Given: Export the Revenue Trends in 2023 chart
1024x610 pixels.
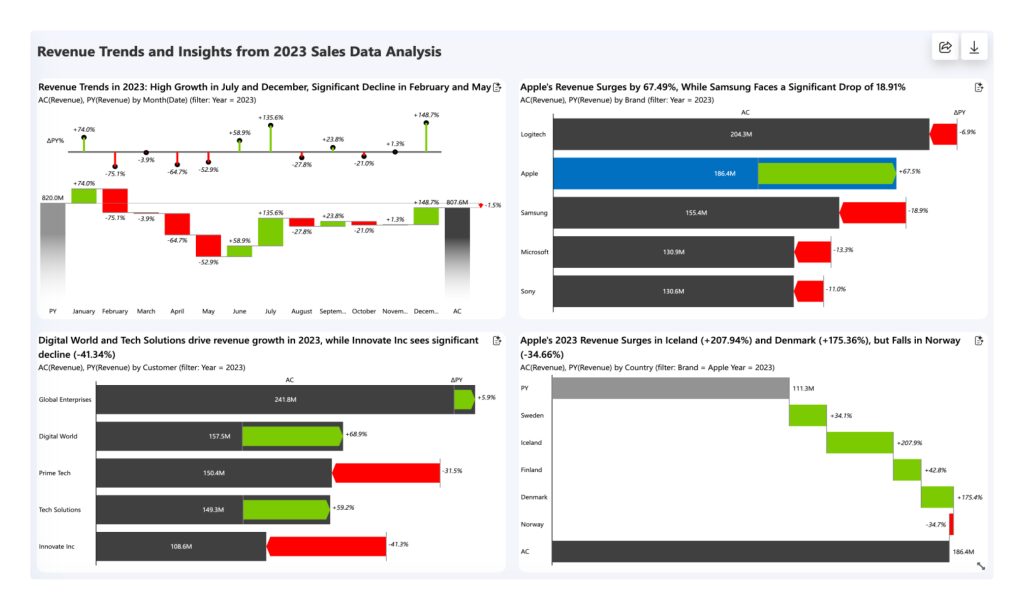Looking at the screenshot, I should click(496, 88).
